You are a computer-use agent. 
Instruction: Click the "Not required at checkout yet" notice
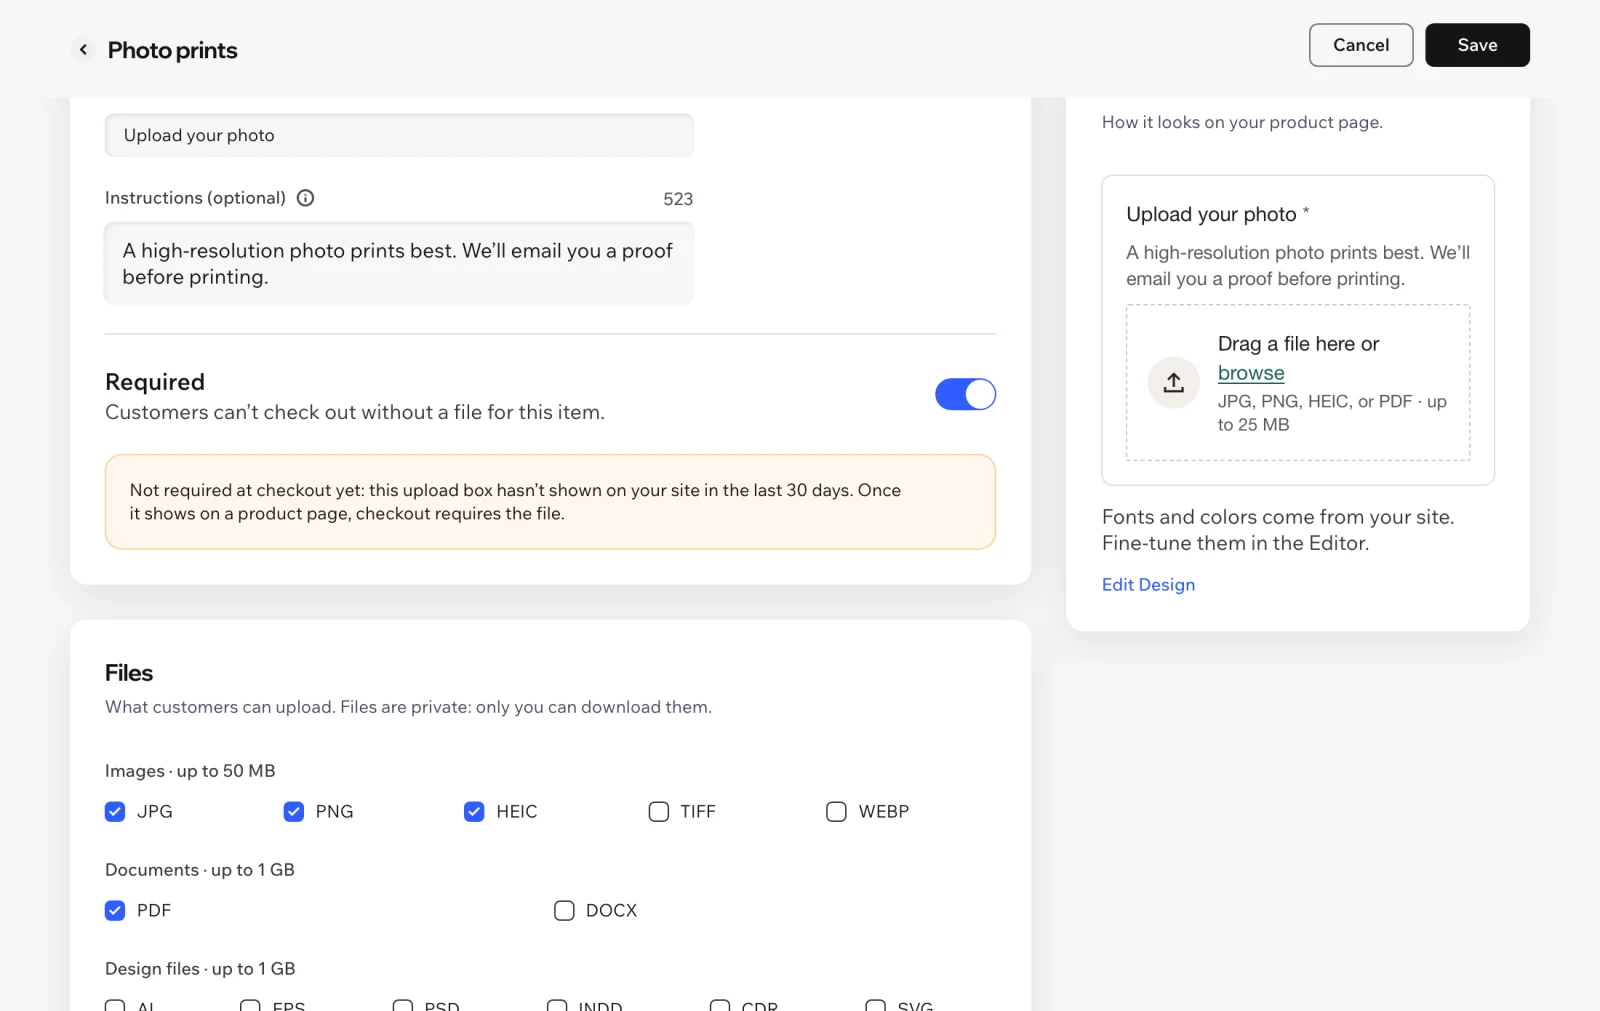550,502
